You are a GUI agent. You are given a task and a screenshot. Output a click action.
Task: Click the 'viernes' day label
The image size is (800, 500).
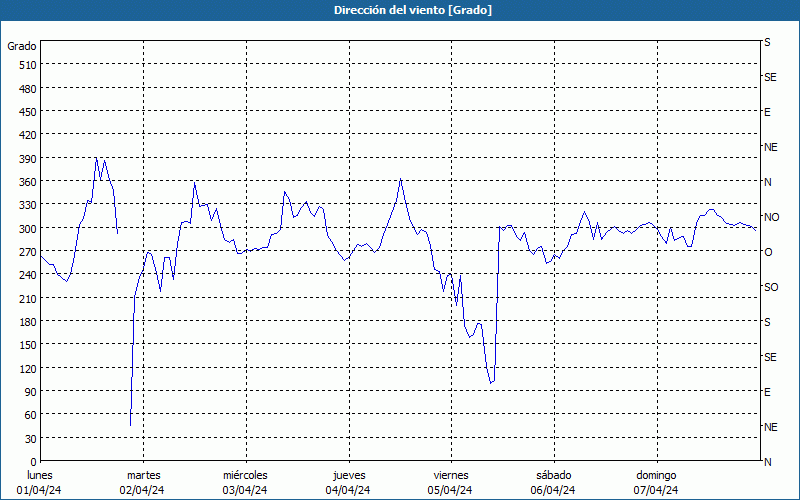[x=451, y=476]
